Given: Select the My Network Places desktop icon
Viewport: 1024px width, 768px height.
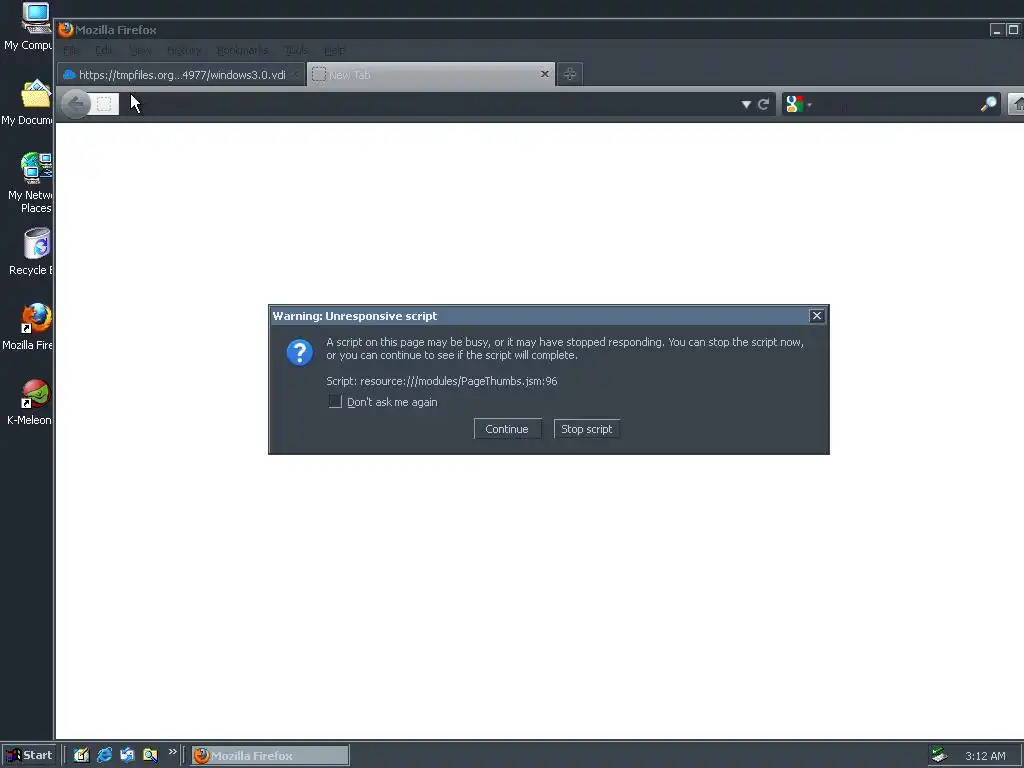Looking at the screenshot, I should point(29,183).
